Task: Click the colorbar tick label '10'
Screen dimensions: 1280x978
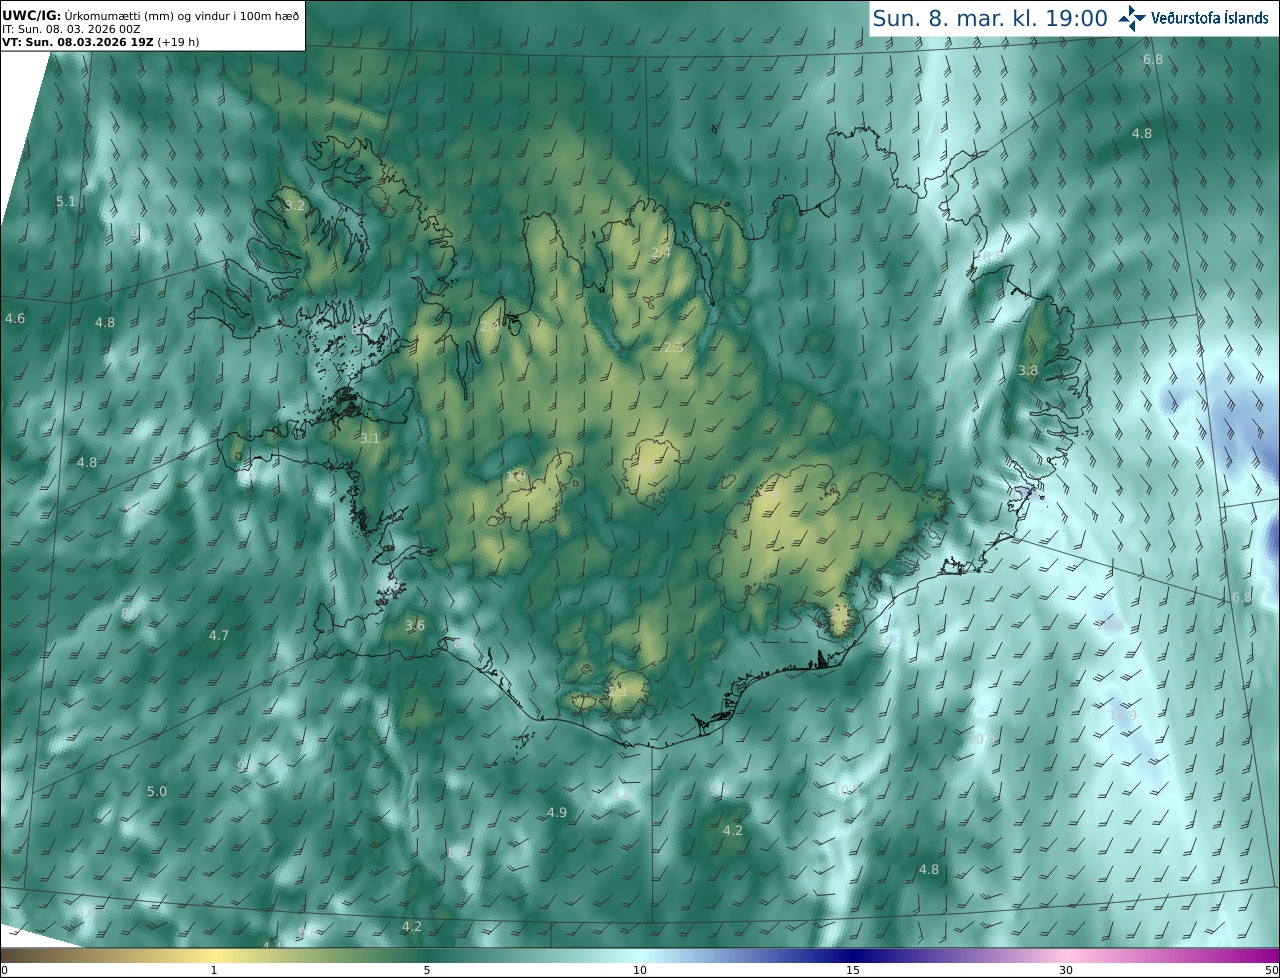Action: coord(640,970)
